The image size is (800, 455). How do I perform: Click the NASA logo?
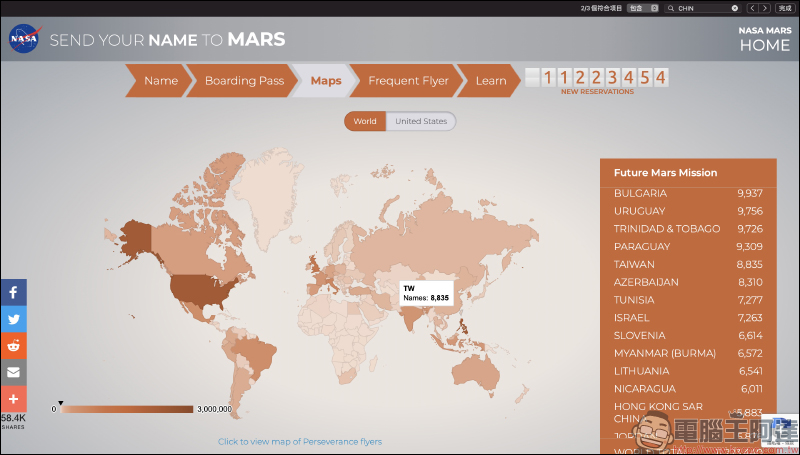(23, 39)
